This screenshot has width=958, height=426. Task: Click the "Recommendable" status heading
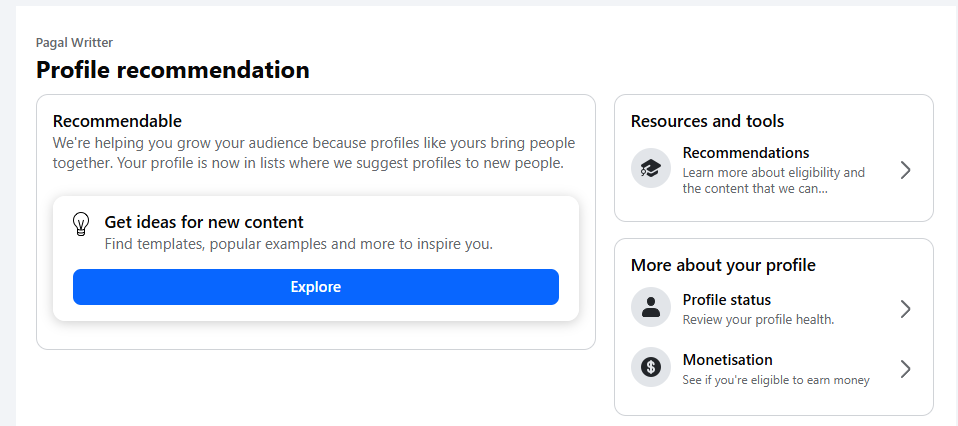pos(117,121)
